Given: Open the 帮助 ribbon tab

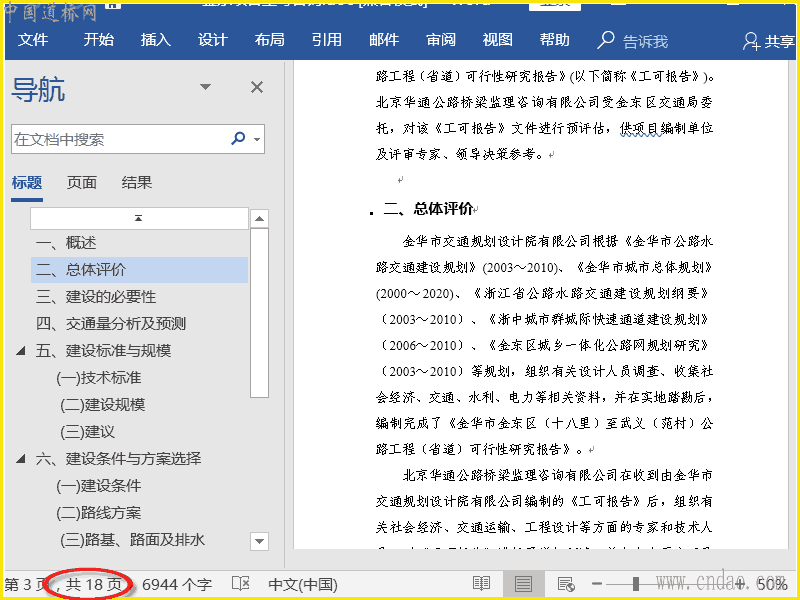Looking at the screenshot, I should pyautogui.click(x=555, y=40).
